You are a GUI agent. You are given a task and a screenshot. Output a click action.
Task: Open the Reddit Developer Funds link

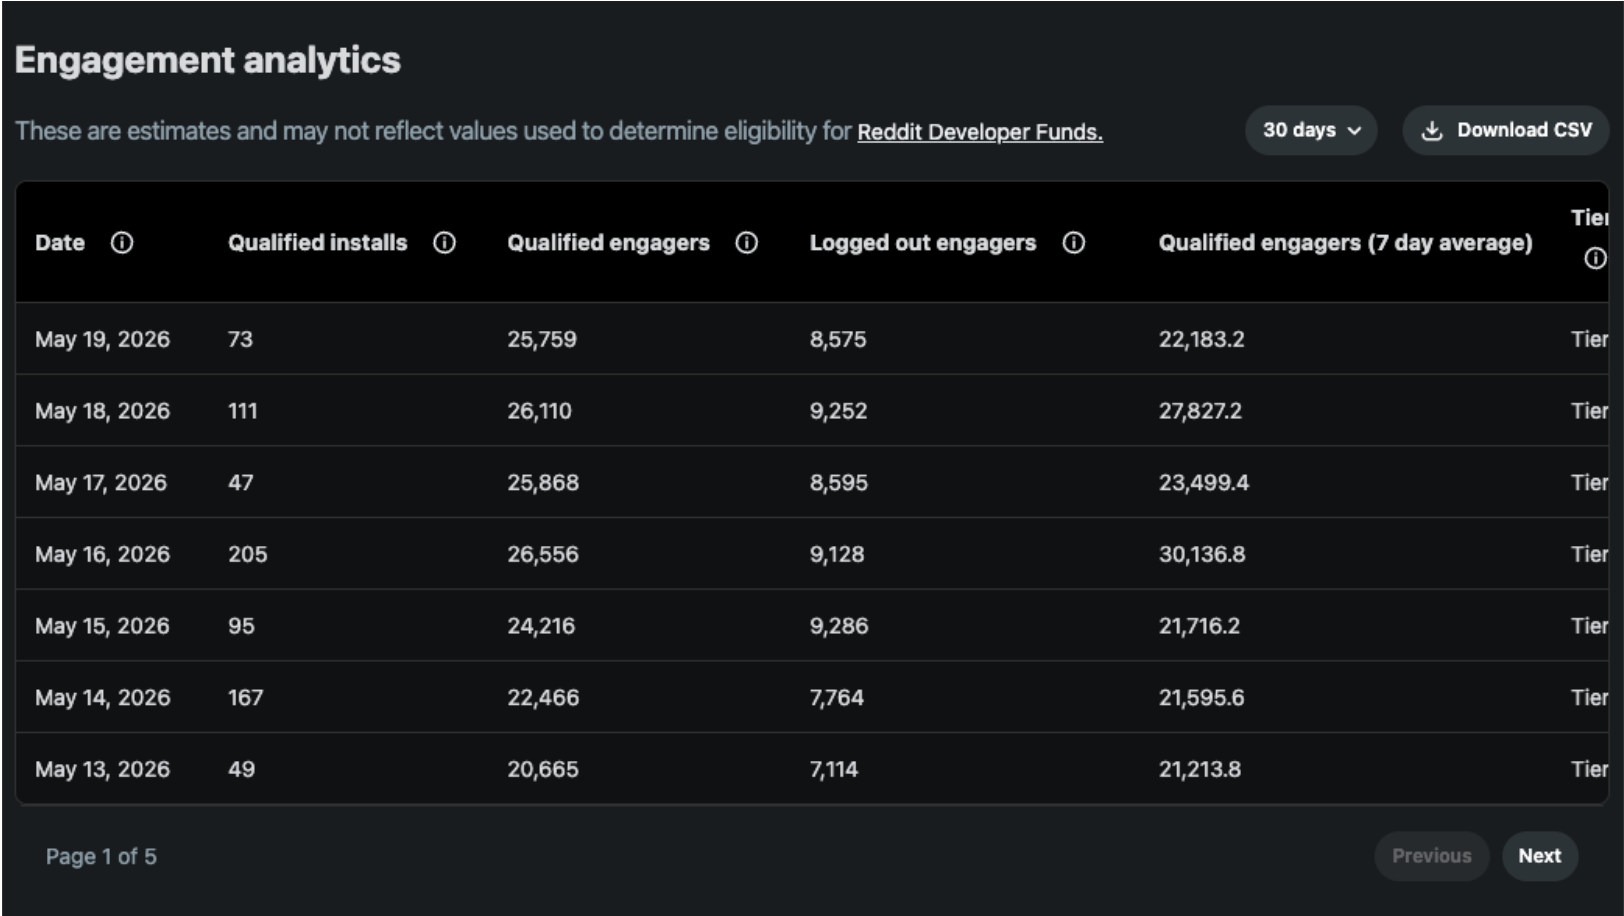[980, 132]
